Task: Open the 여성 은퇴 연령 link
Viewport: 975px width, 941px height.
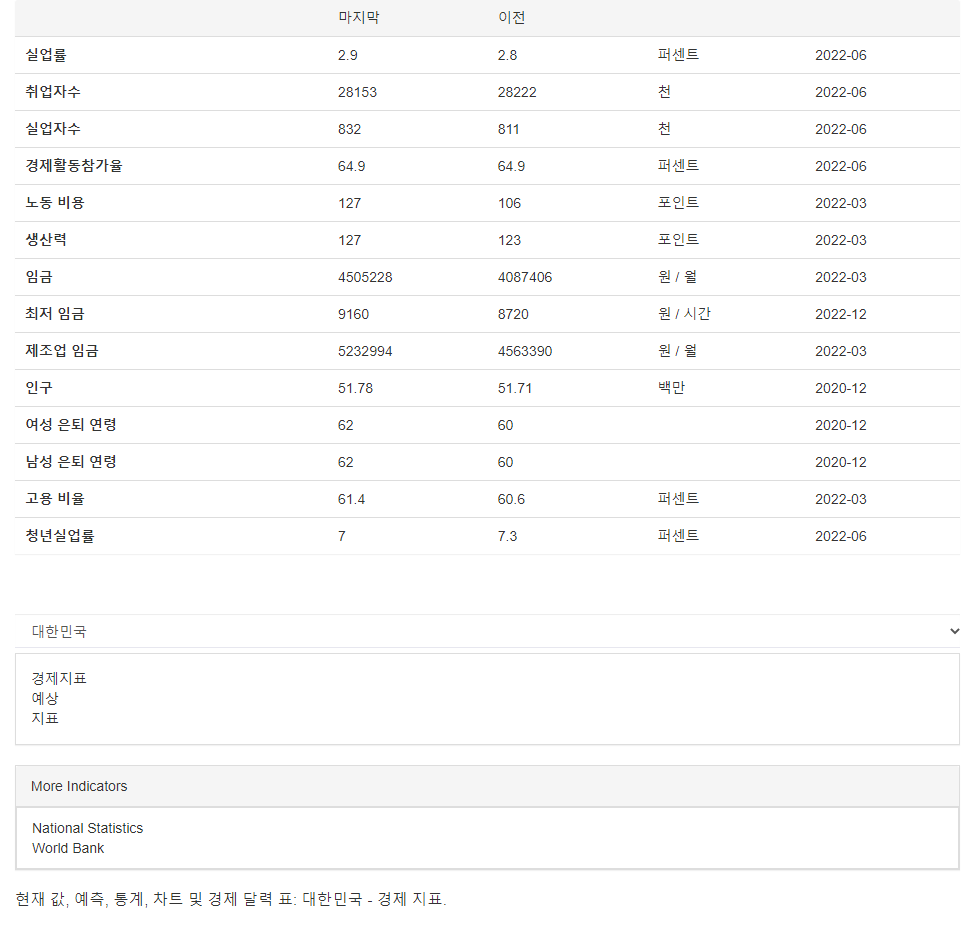Action: coord(71,425)
